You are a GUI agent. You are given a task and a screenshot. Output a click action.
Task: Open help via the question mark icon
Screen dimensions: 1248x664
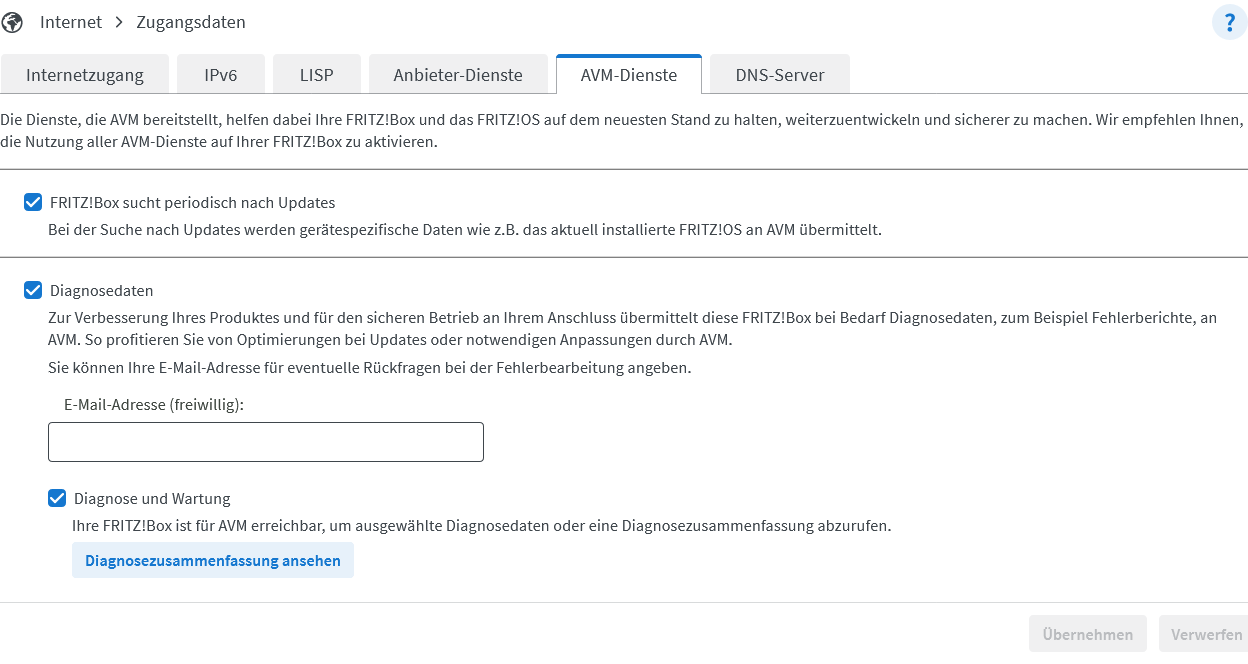click(x=1229, y=22)
